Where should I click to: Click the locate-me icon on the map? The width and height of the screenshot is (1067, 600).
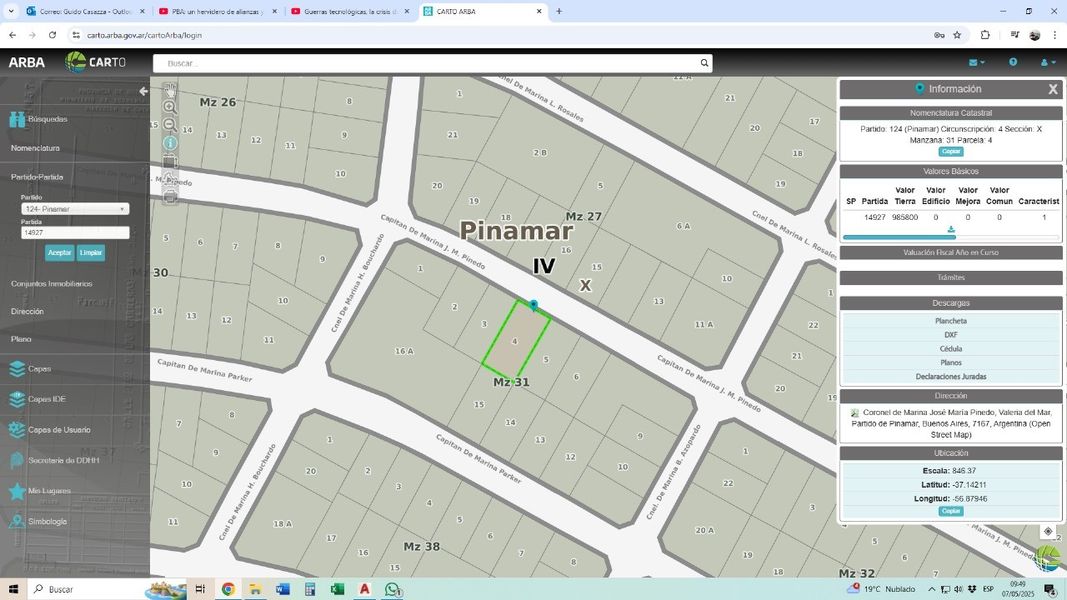(x=1048, y=531)
